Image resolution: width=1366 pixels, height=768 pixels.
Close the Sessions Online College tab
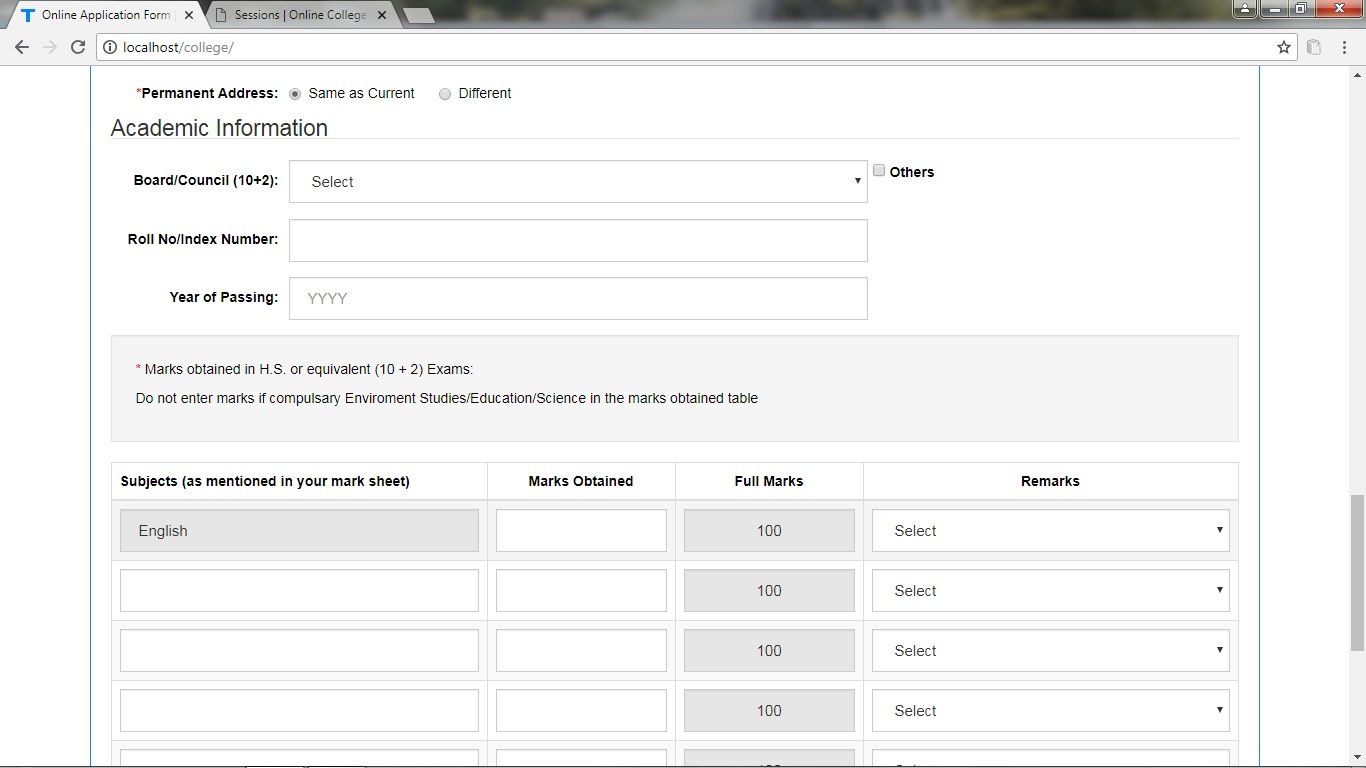[x=381, y=15]
